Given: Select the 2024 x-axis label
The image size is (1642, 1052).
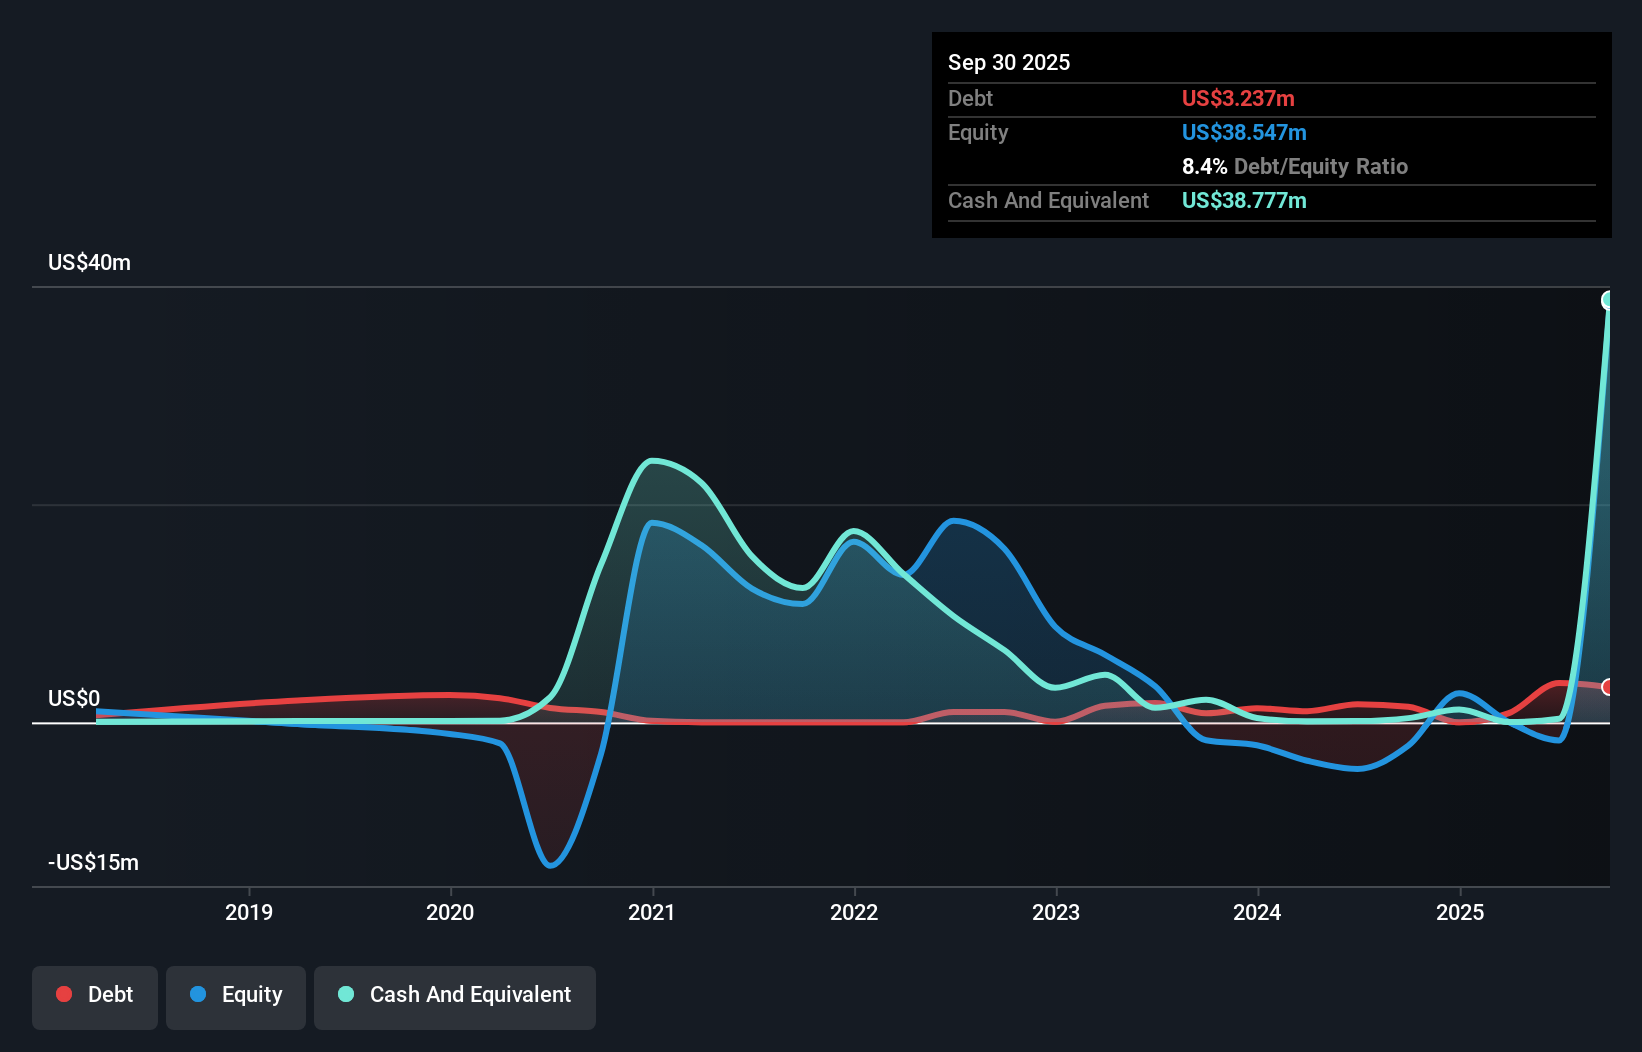Looking at the screenshot, I should (1257, 912).
